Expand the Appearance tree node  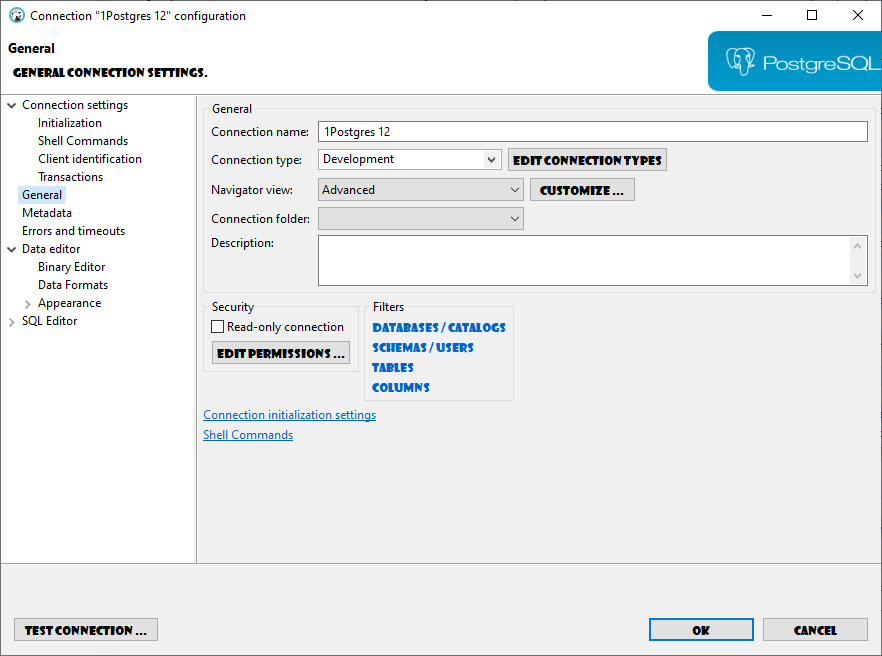pos(28,304)
